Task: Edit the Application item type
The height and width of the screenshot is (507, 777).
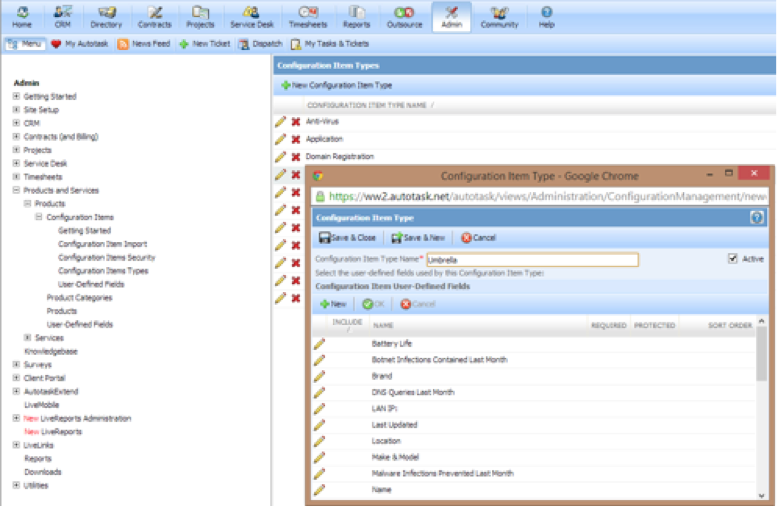Action: tap(280, 139)
